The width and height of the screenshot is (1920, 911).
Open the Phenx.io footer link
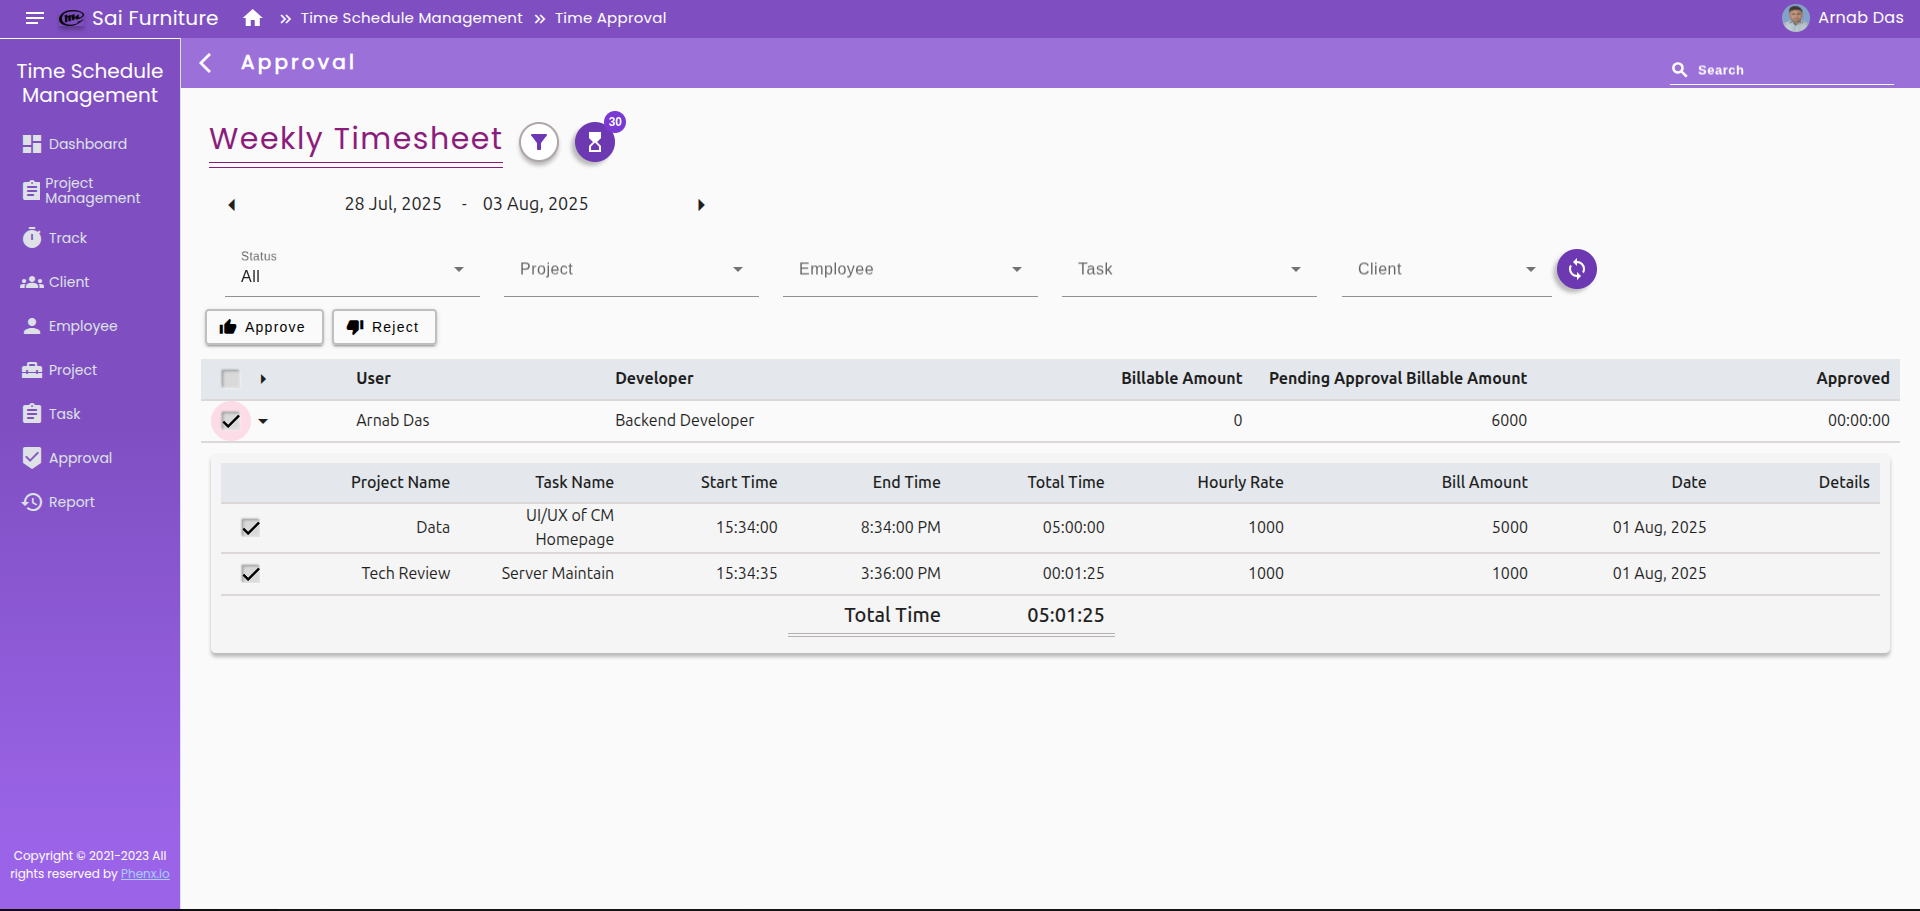tap(145, 874)
